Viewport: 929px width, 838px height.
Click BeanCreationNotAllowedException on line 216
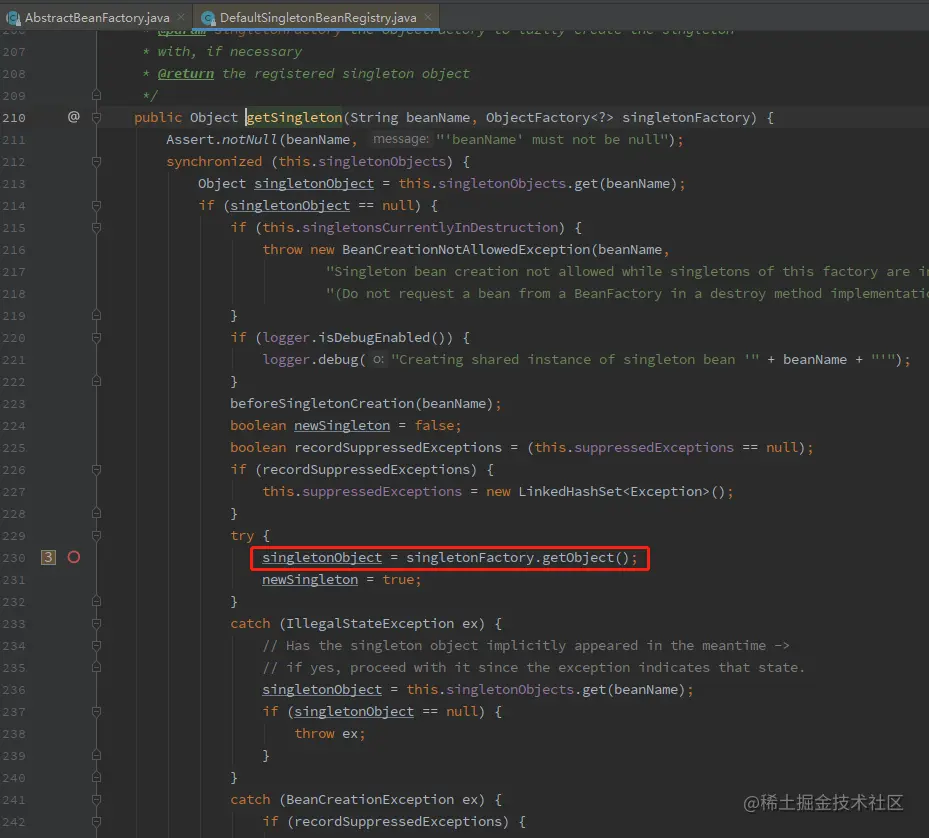pyautogui.click(x=466, y=250)
